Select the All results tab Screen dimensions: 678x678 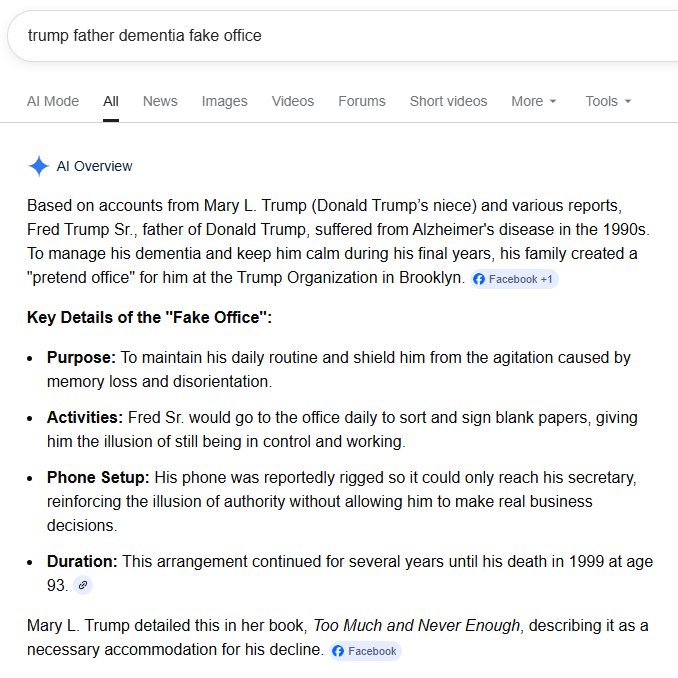tap(111, 101)
